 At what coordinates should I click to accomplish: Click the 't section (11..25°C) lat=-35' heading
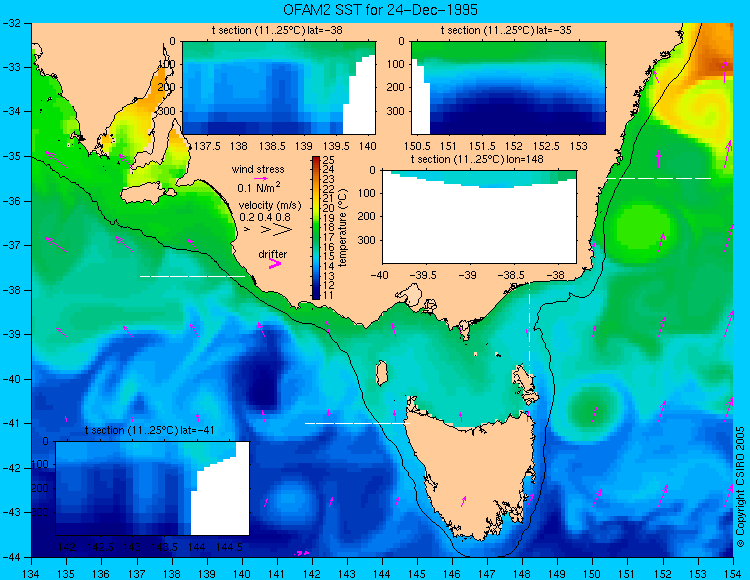pyautogui.click(x=506, y=30)
